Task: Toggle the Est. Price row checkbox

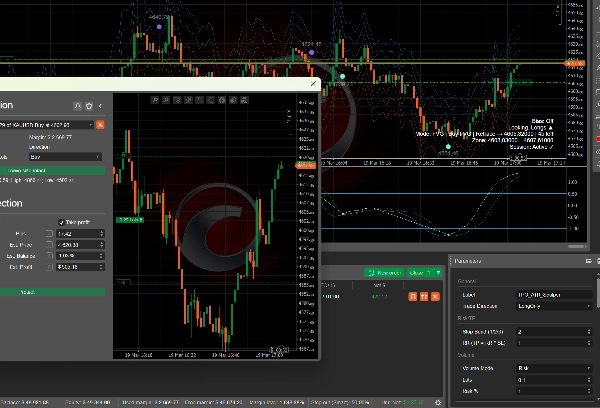Action: coord(49,245)
